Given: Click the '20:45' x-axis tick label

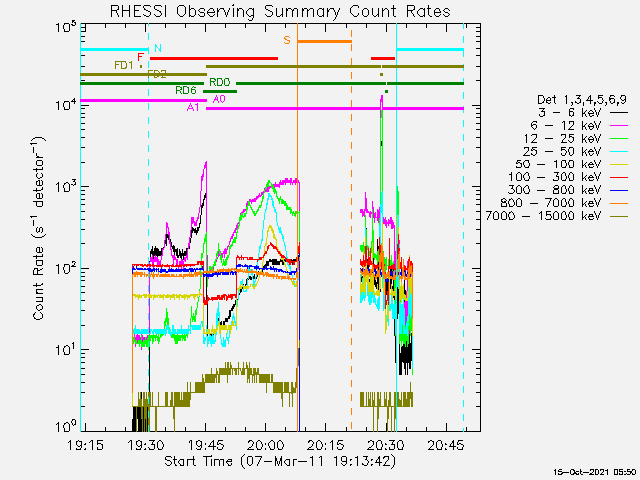Looking at the screenshot, I should [x=446, y=445].
